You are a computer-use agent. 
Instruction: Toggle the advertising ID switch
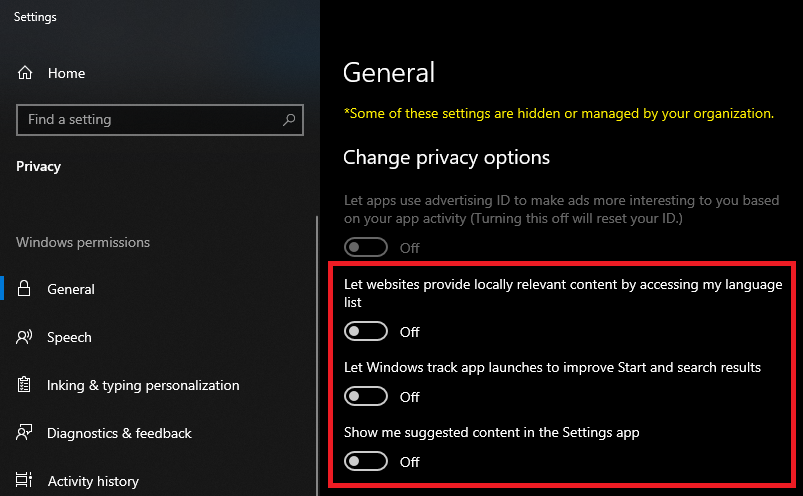coord(365,248)
